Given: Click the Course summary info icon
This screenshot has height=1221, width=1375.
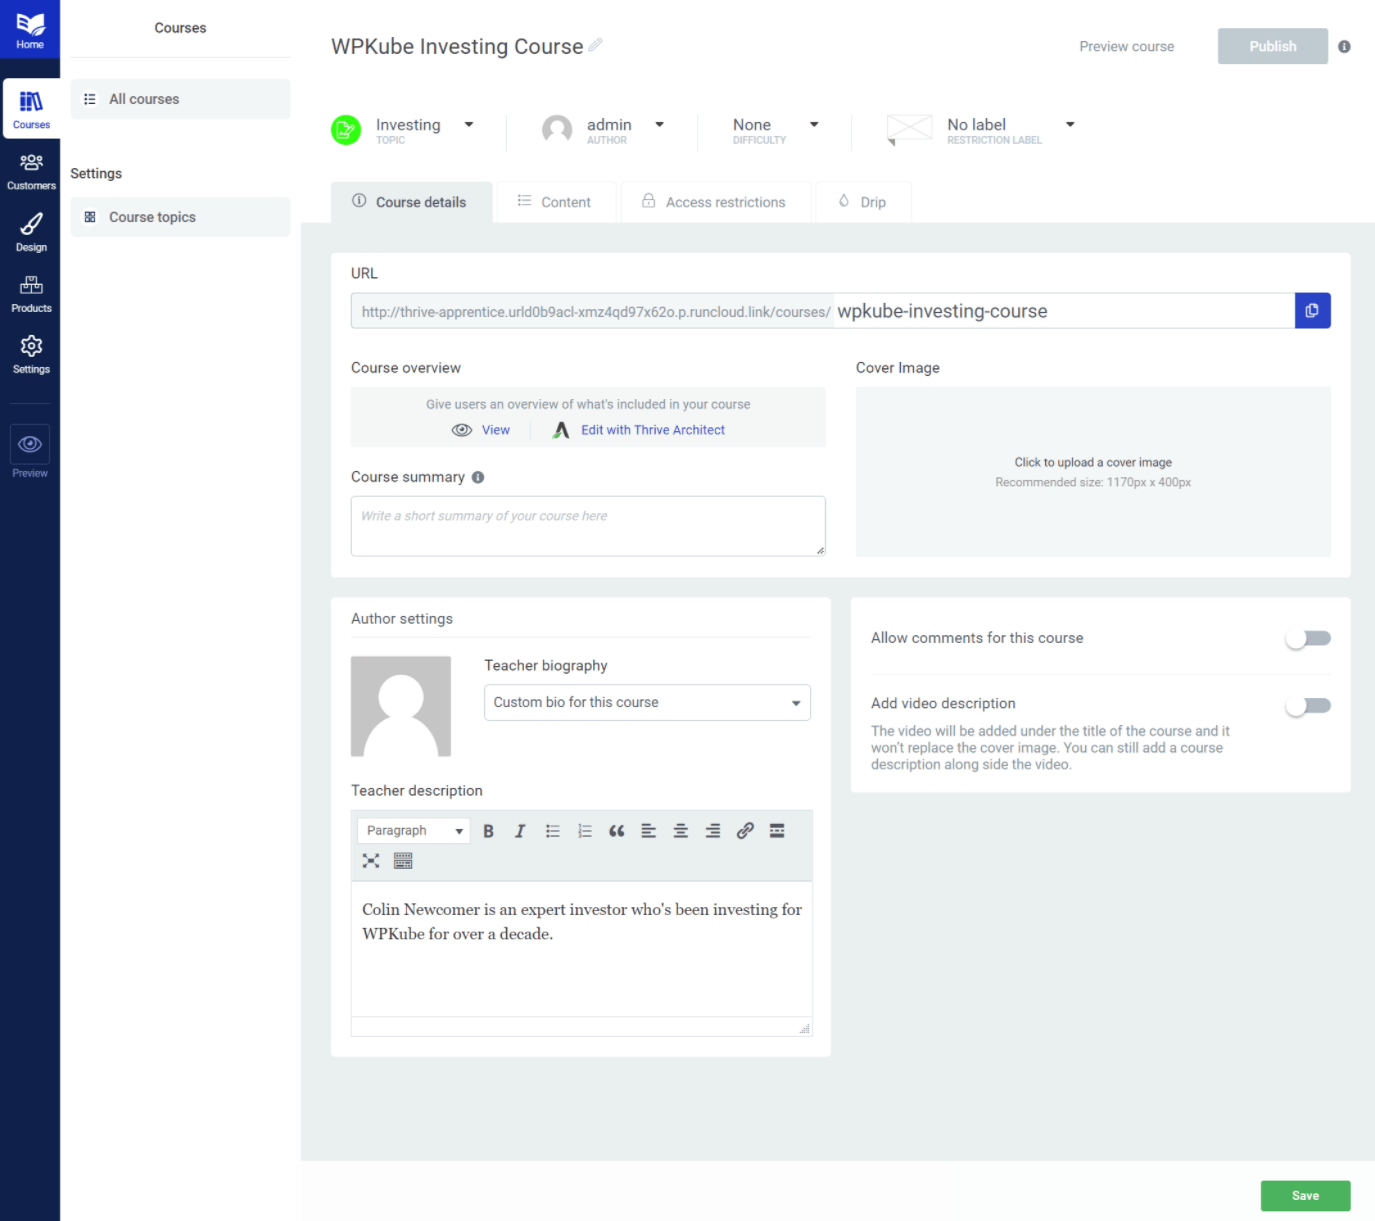Looking at the screenshot, I should click(478, 477).
